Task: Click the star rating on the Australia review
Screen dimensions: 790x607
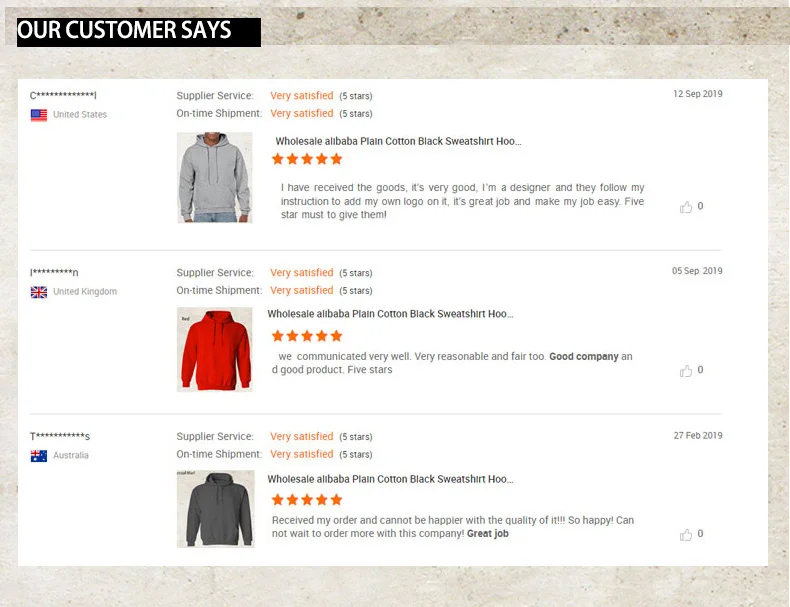Action: click(307, 500)
